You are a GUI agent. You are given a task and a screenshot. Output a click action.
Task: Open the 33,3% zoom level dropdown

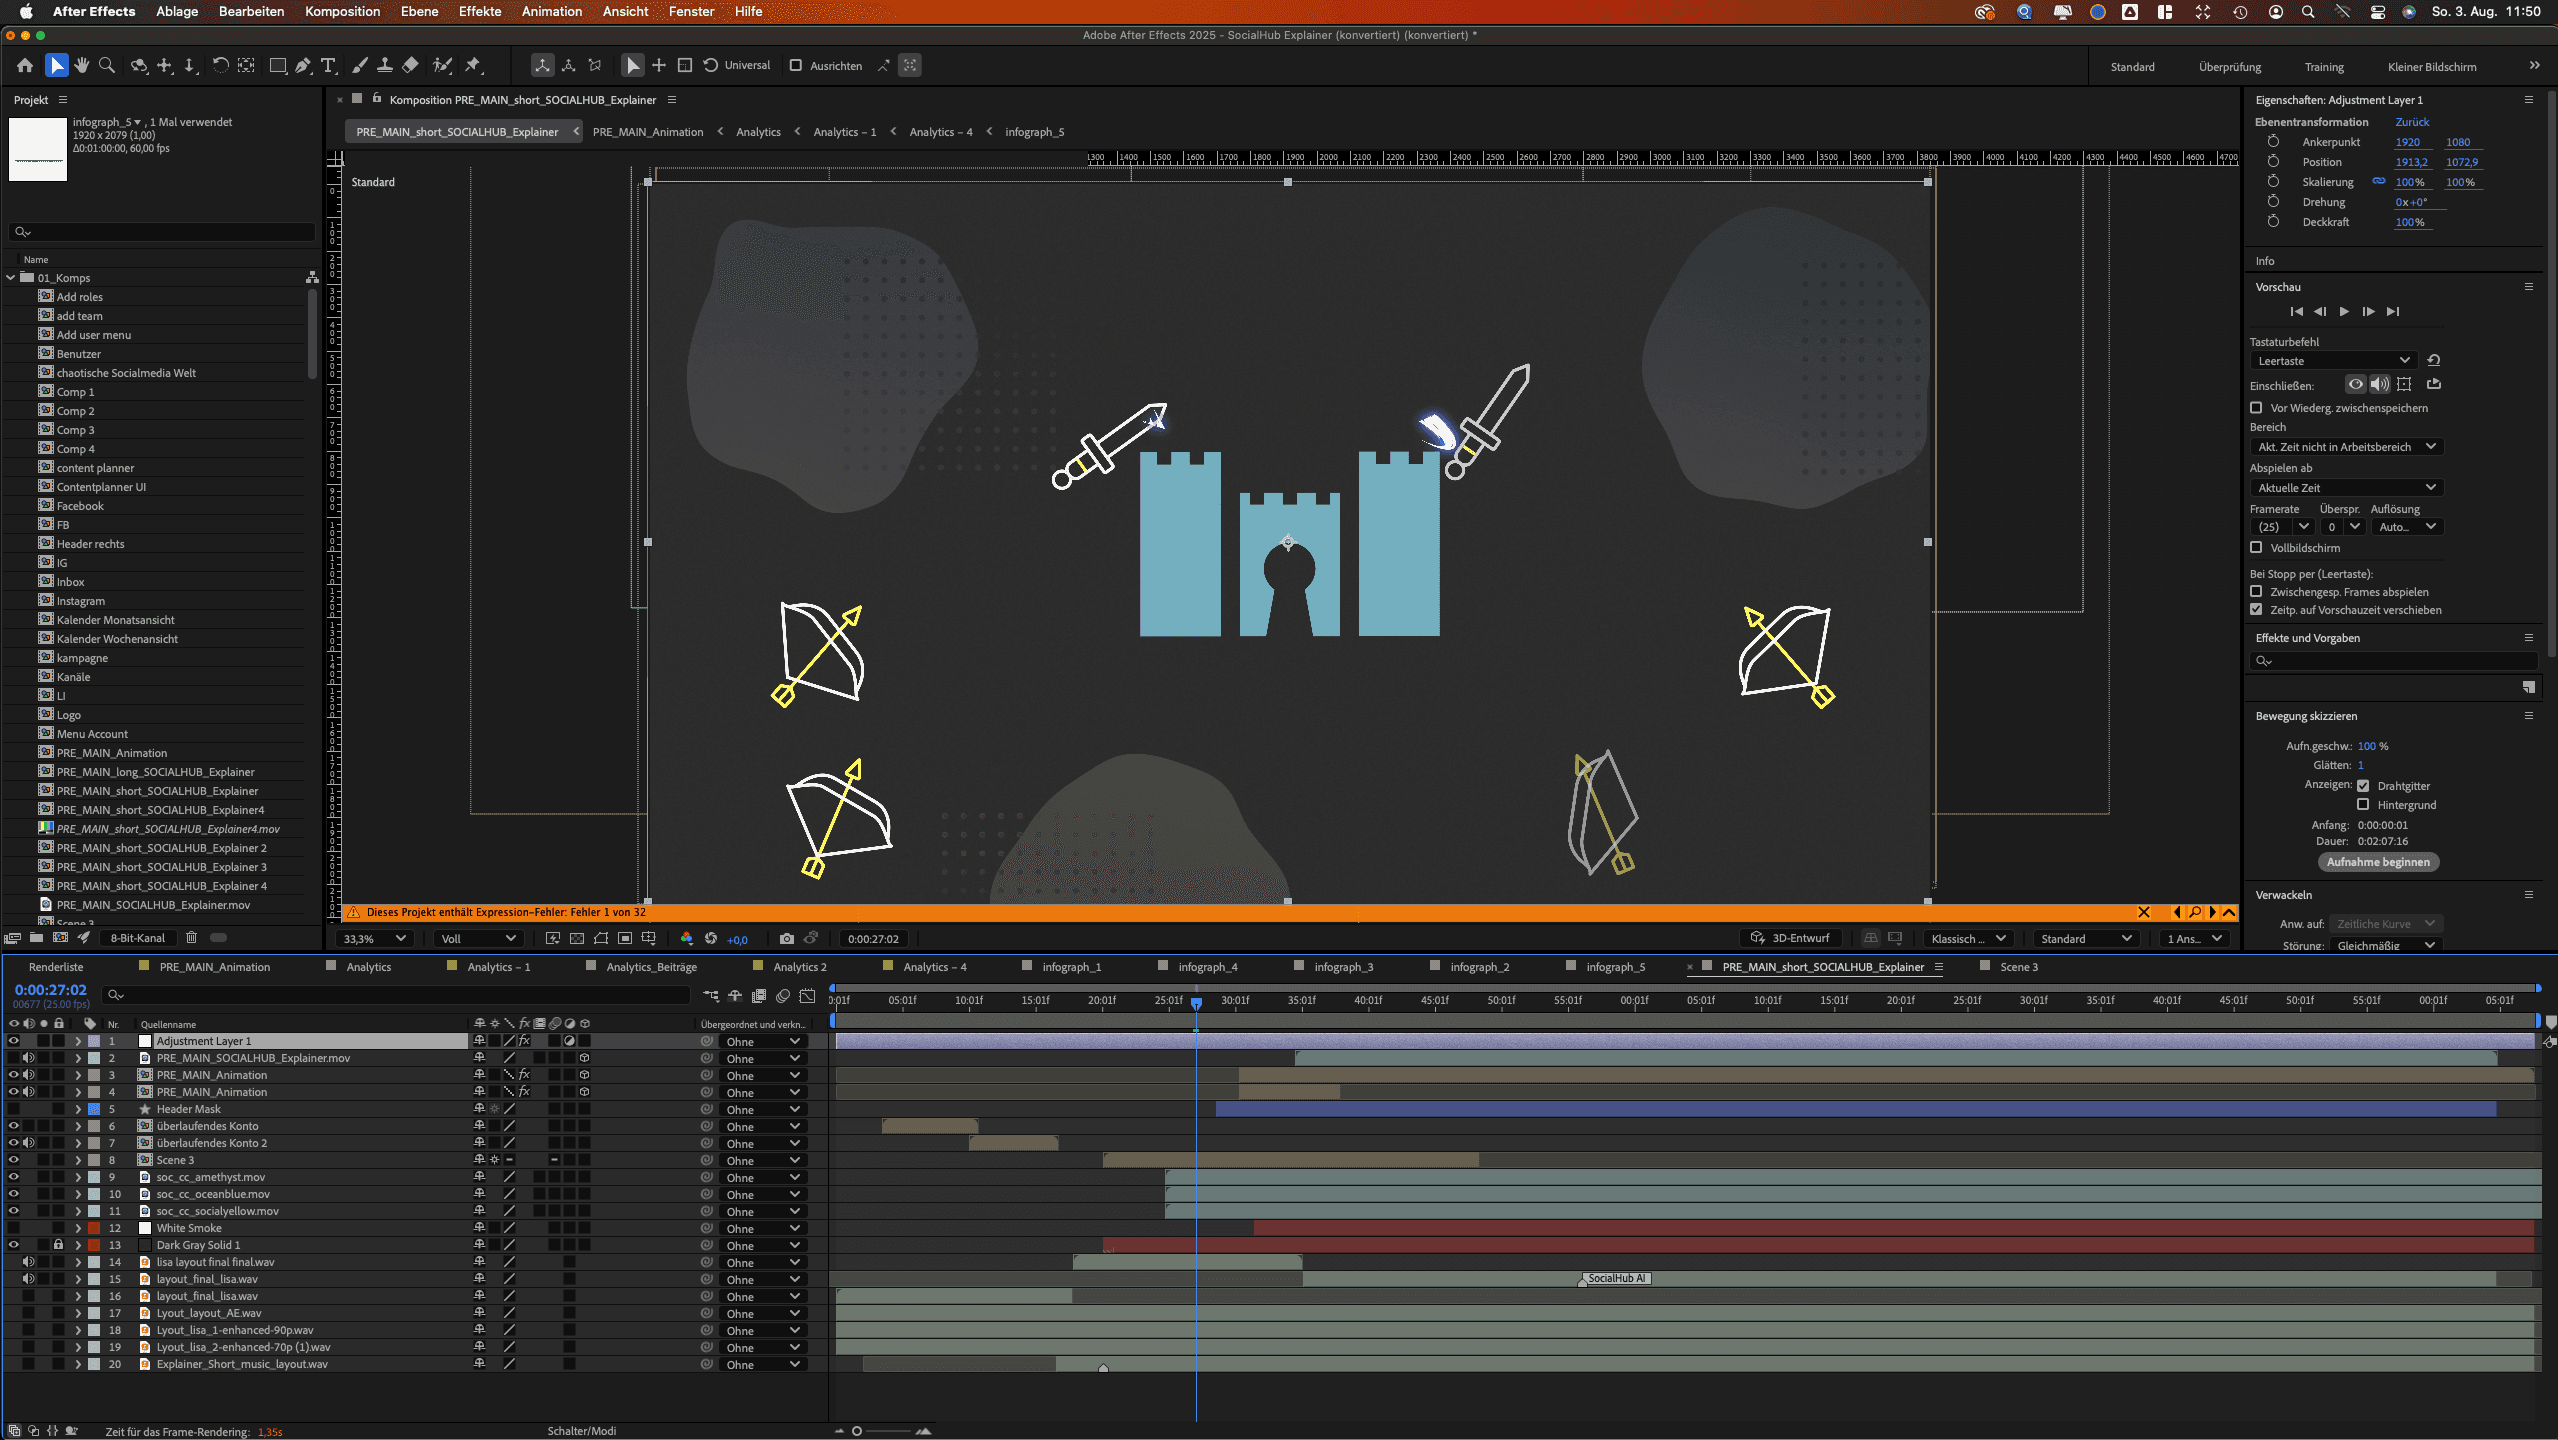click(x=374, y=939)
